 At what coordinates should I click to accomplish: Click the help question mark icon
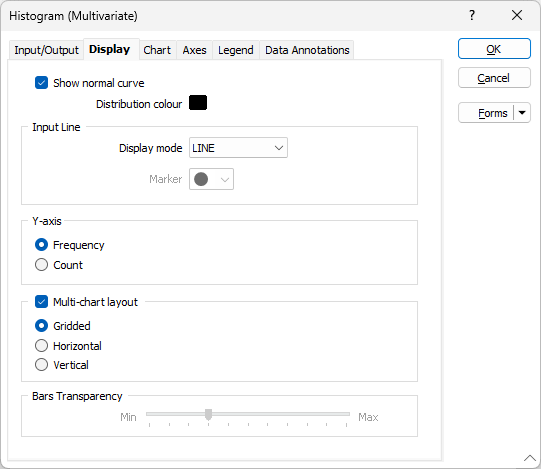(472, 15)
